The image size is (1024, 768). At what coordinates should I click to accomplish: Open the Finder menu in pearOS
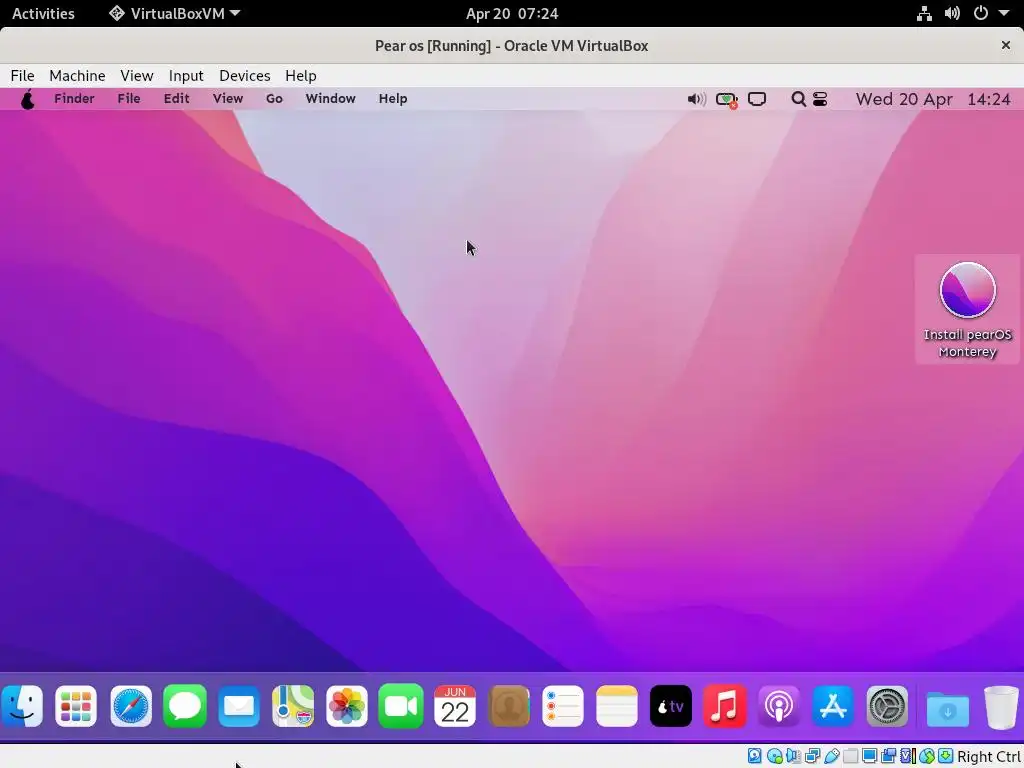point(74,99)
